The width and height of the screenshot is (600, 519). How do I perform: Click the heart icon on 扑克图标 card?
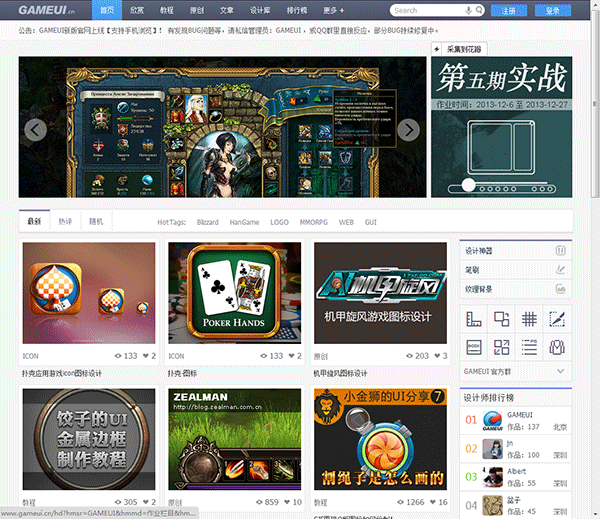(291, 356)
